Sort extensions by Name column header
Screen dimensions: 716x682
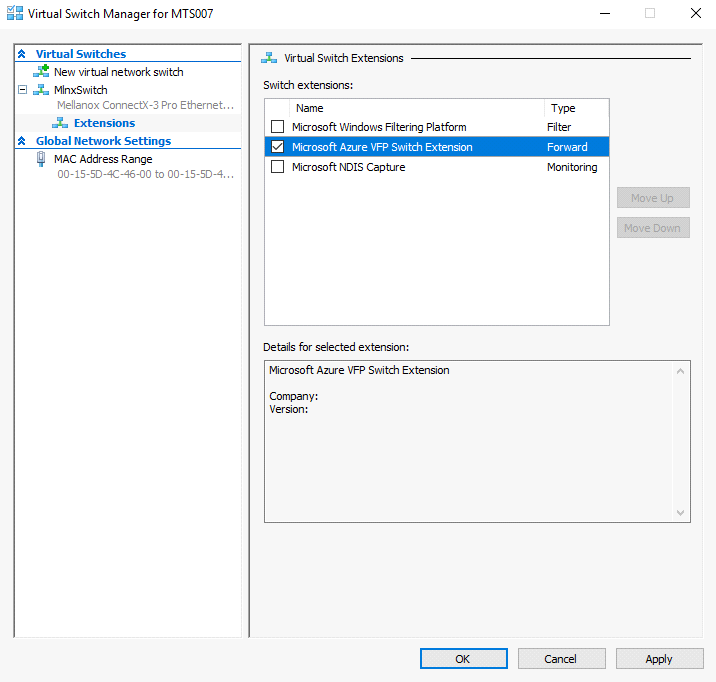(x=416, y=108)
